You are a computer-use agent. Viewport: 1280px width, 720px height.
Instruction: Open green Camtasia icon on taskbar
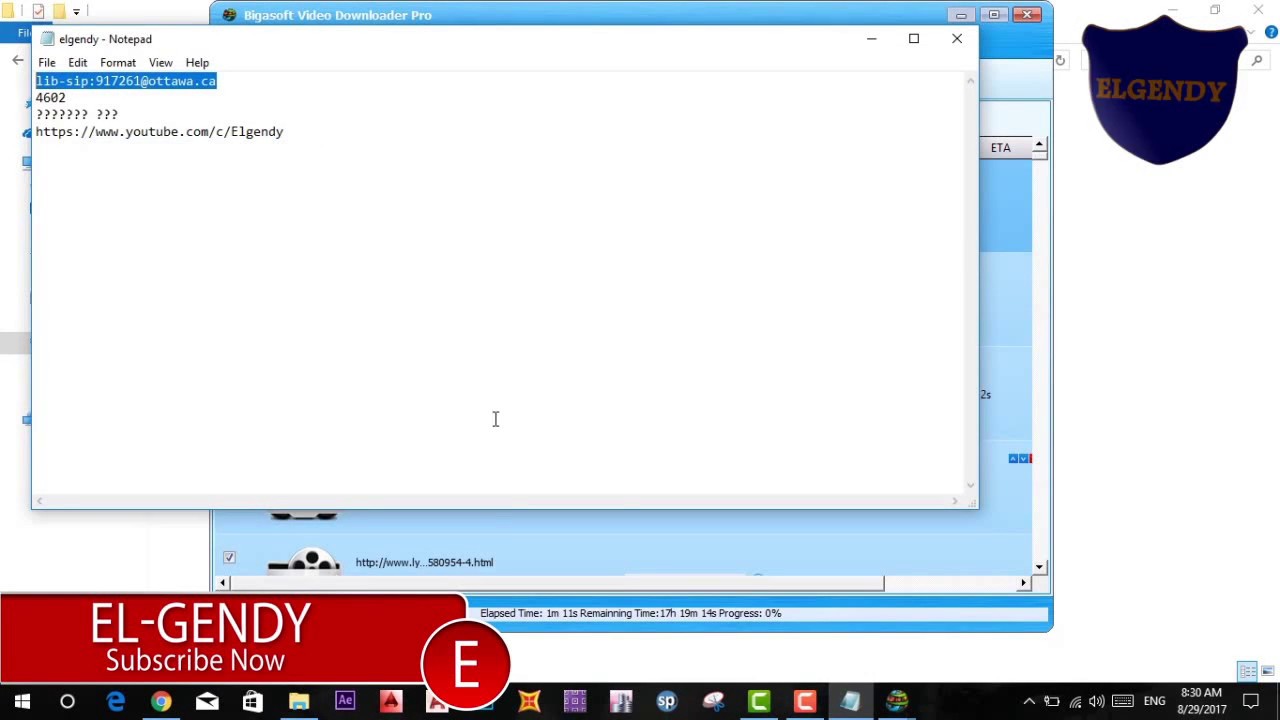pos(759,701)
